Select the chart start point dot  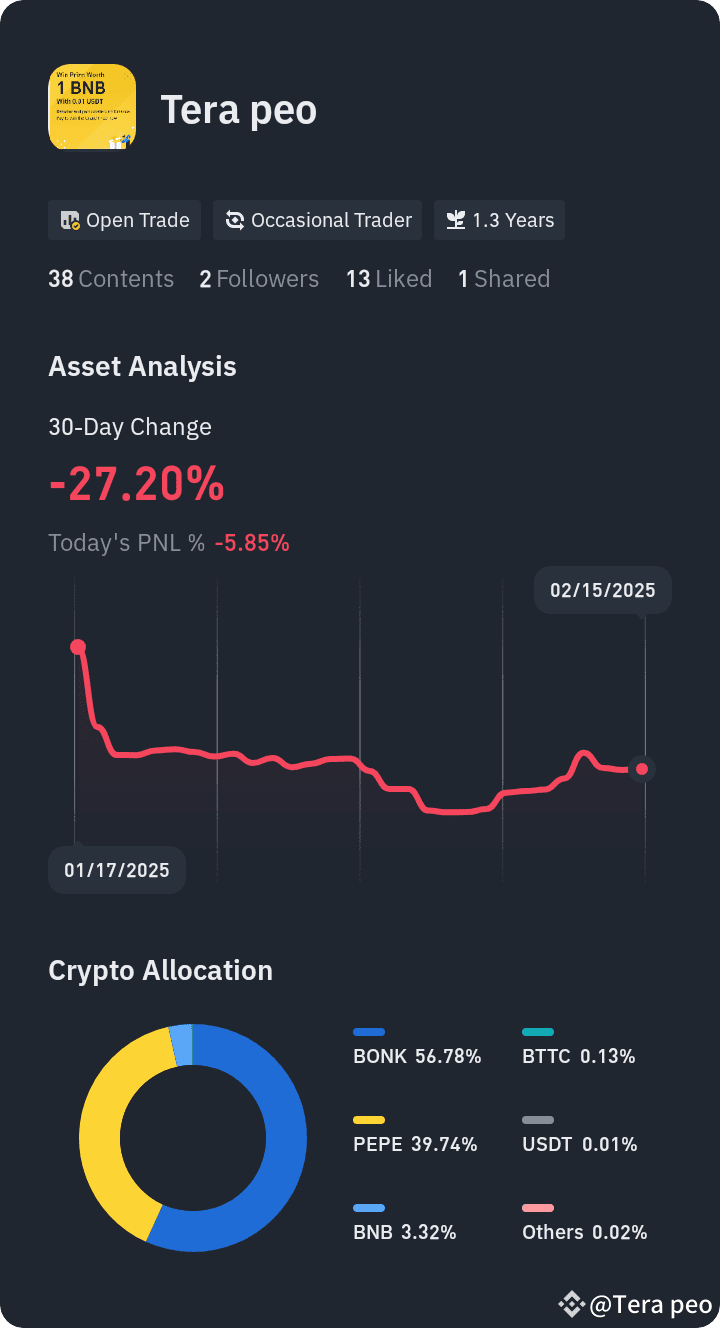click(x=77, y=647)
